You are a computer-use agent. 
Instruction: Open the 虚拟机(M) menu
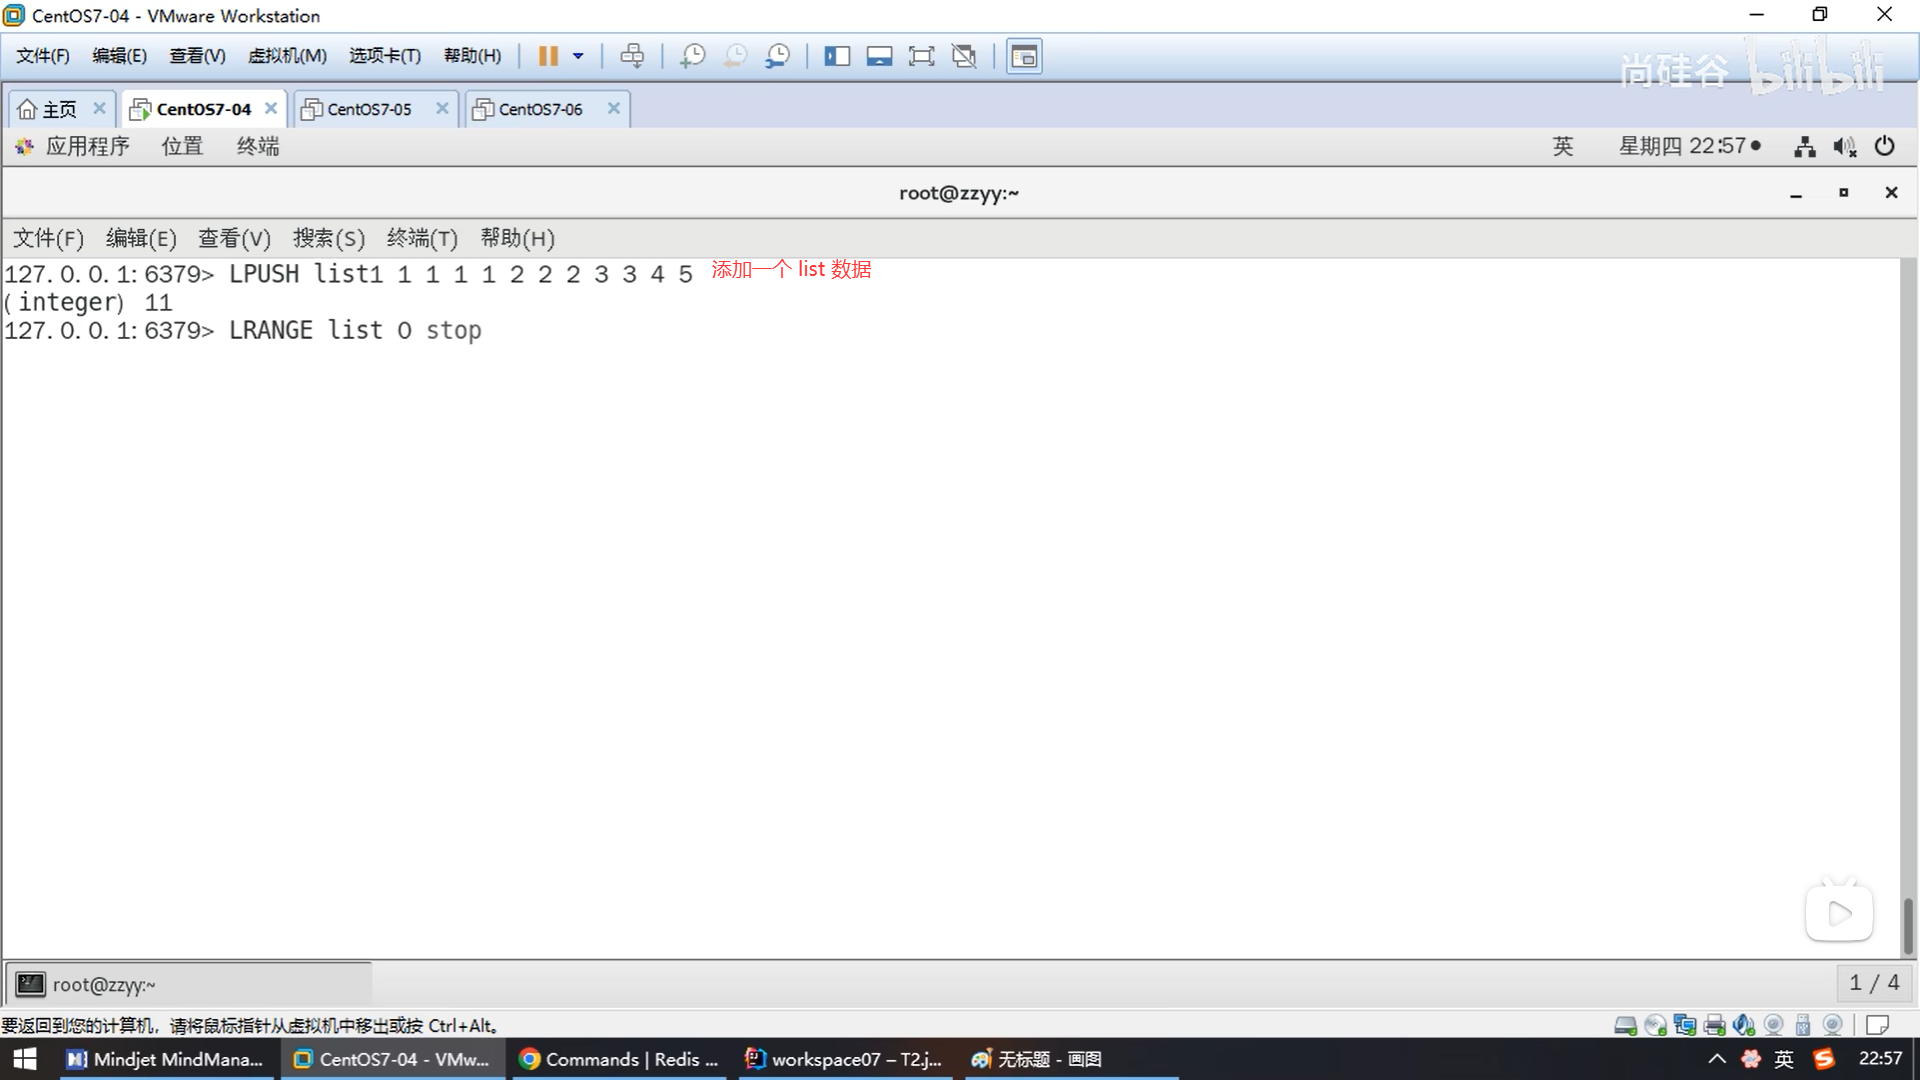click(287, 56)
